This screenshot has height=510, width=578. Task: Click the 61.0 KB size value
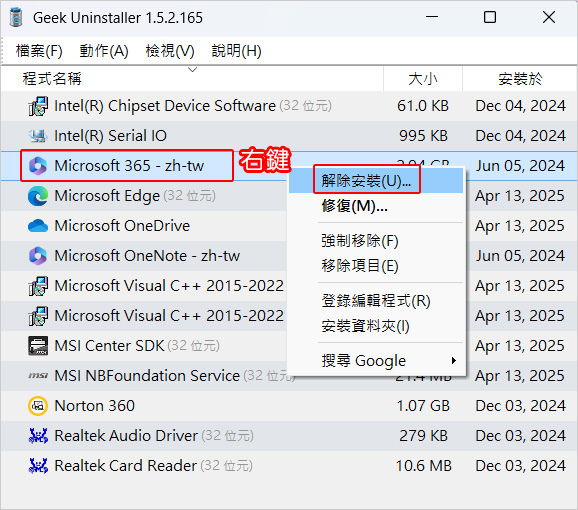tap(423, 106)
